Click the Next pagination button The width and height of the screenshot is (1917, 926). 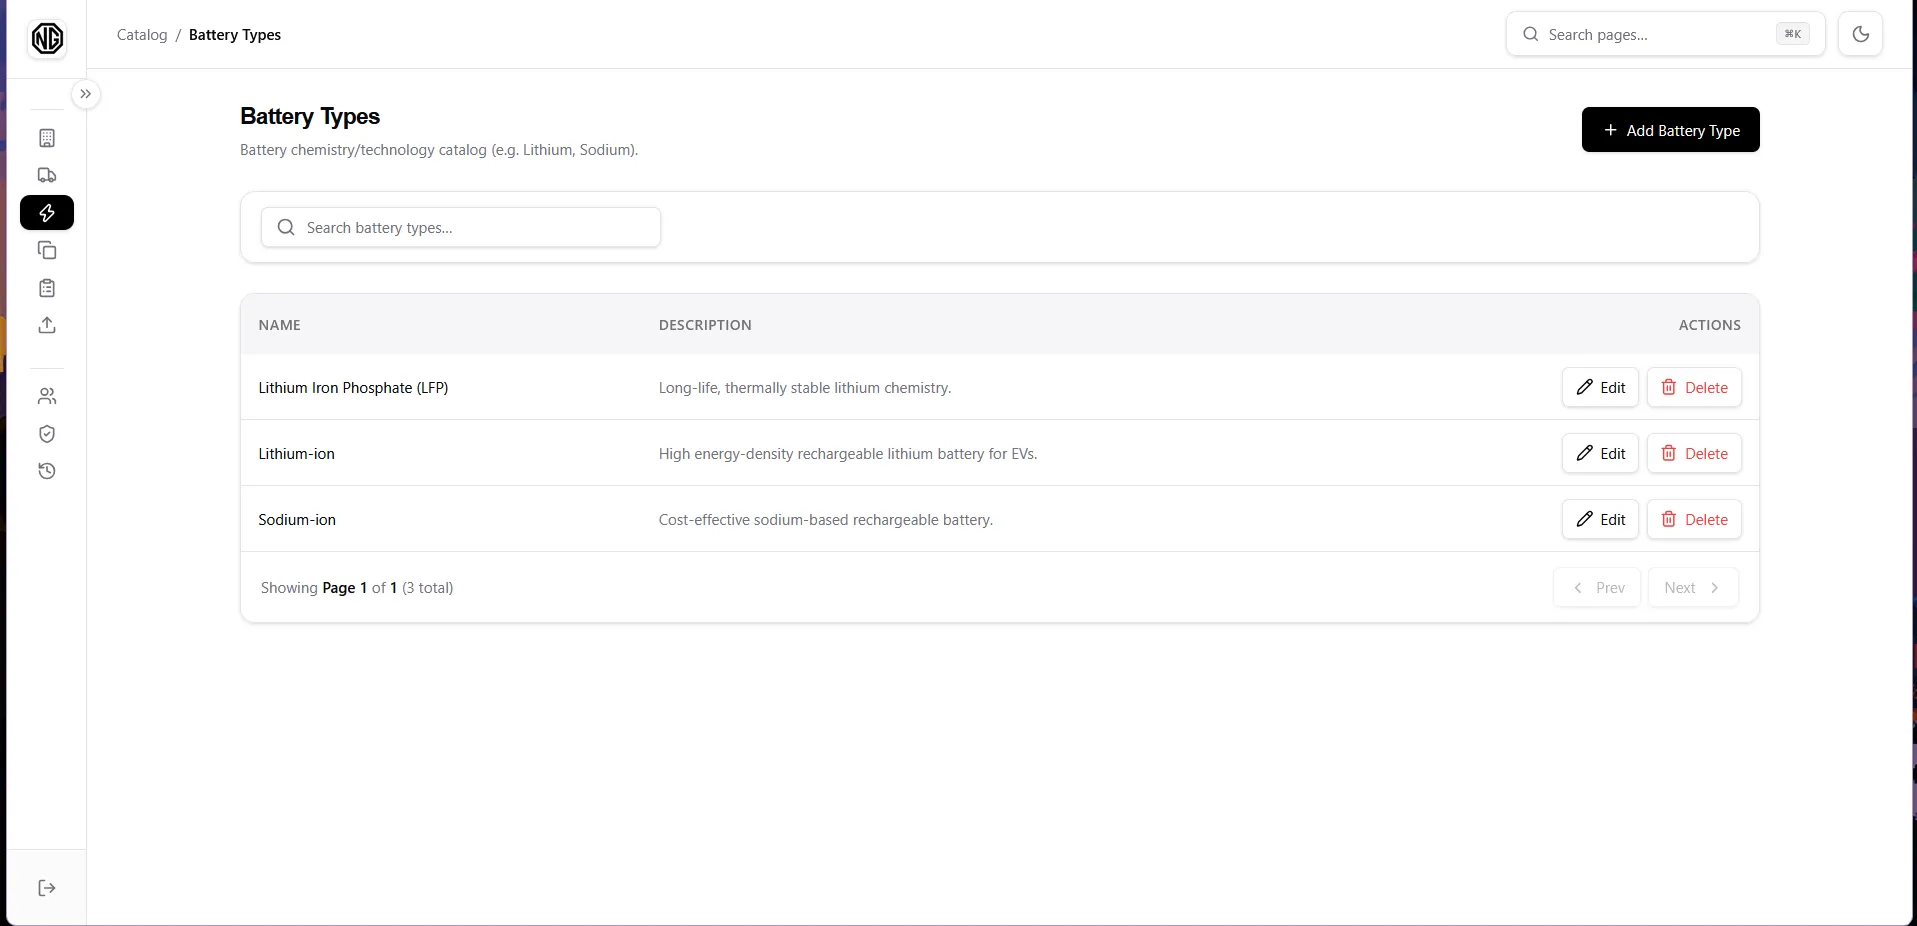[x=1693, y=587]
